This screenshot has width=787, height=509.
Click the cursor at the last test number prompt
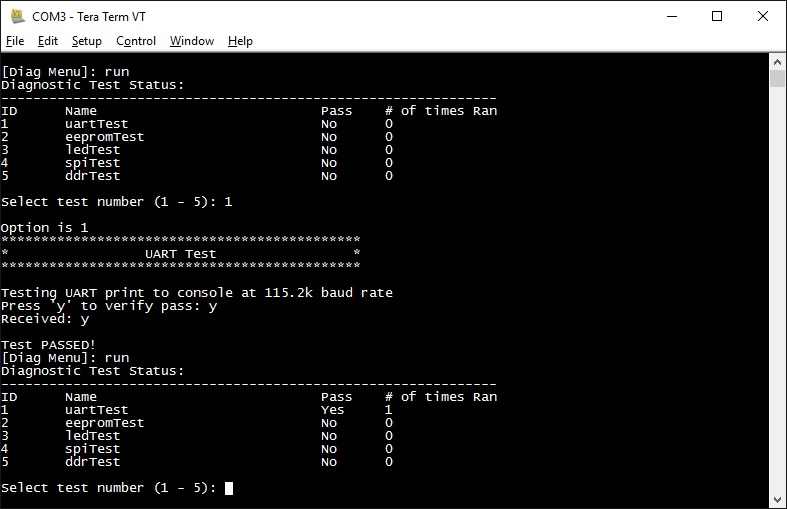[x=229, y=488]
